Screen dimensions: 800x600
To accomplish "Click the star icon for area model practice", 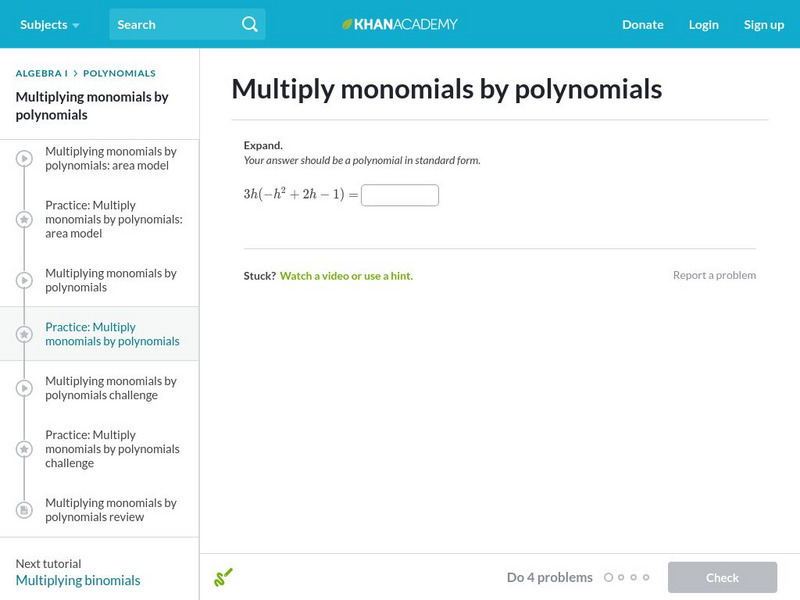I will click(24, 219).
